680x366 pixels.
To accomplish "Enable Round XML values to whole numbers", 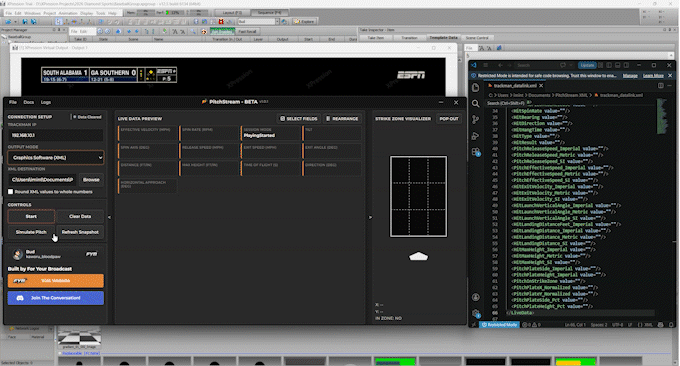I will [x=10, y=192].
